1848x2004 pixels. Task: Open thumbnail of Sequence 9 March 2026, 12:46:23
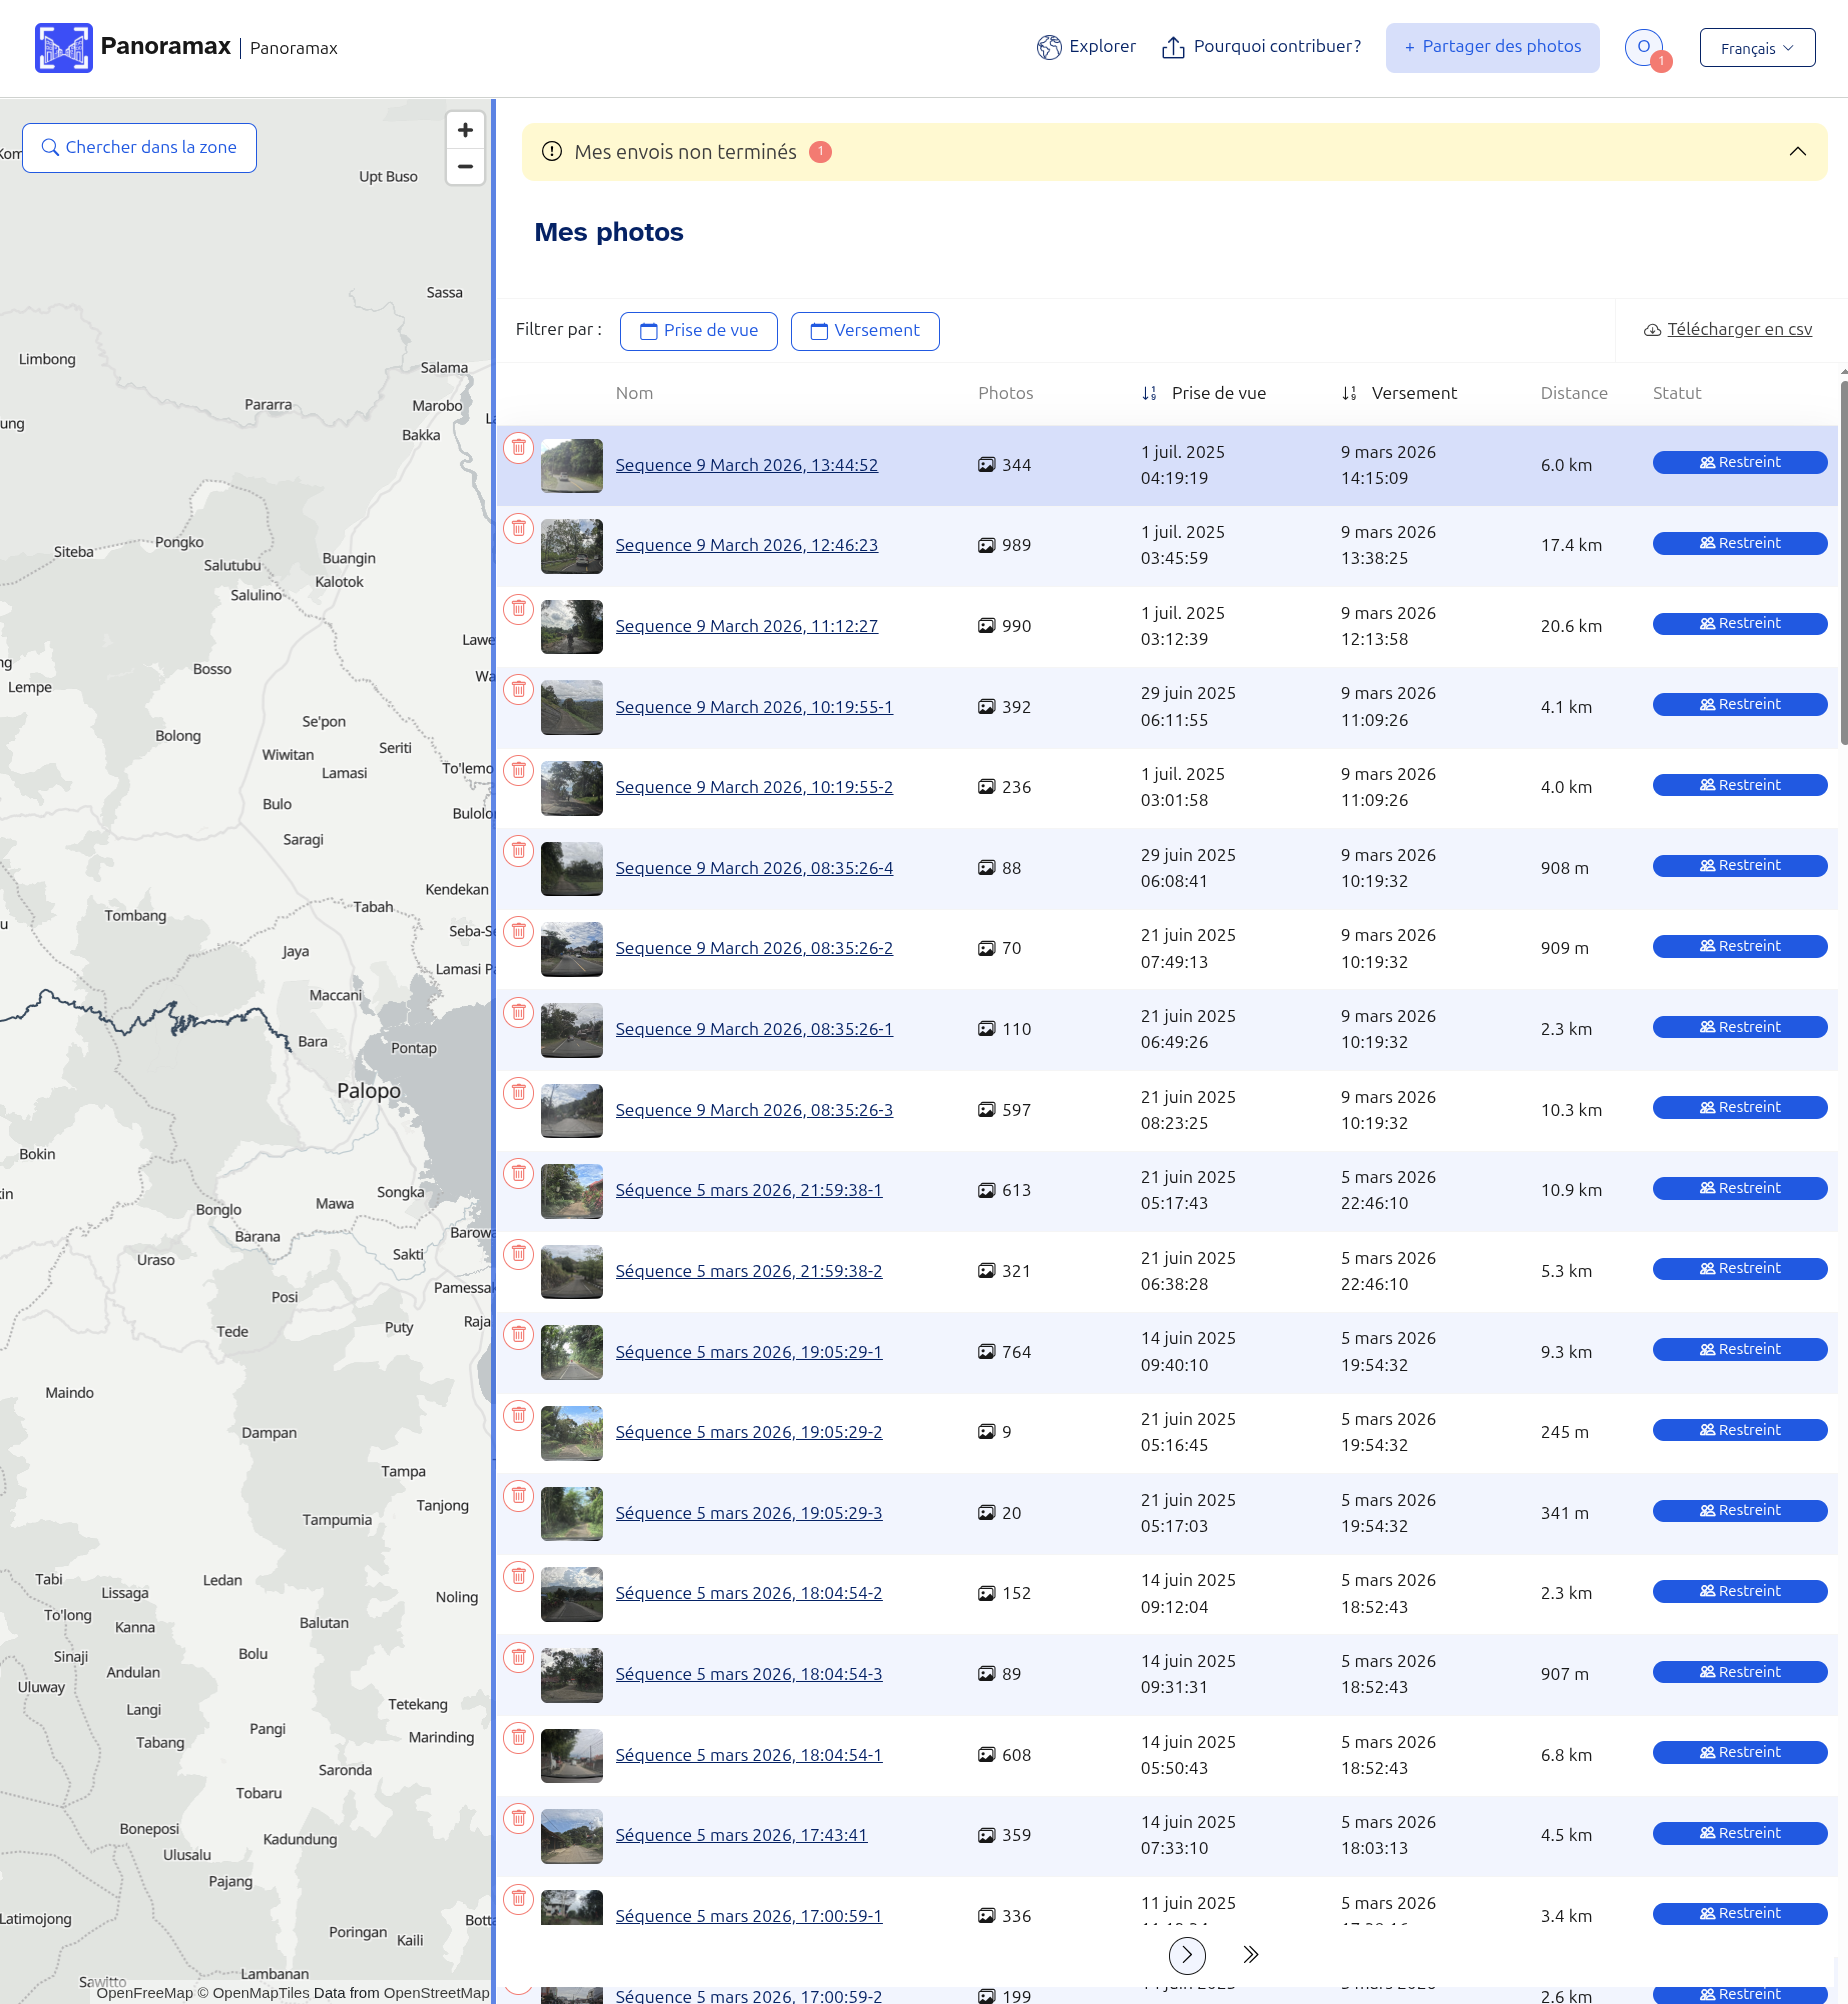coord(571,546)
